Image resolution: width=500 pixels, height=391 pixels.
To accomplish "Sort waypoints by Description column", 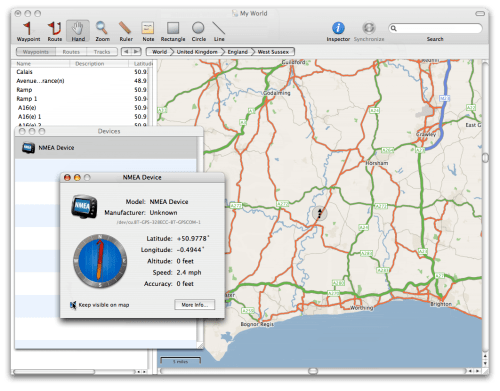I will coord(99,64).
